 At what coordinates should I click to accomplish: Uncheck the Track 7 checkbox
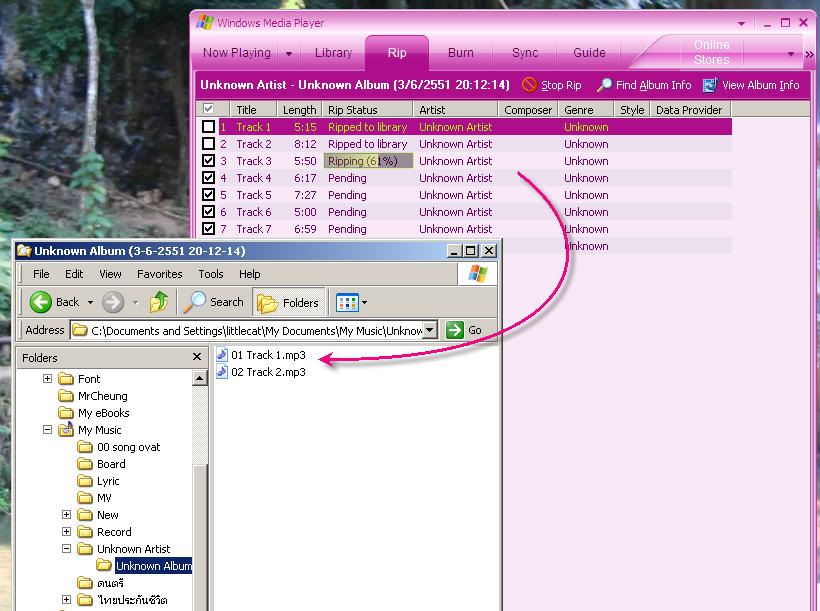pos(208,229)
